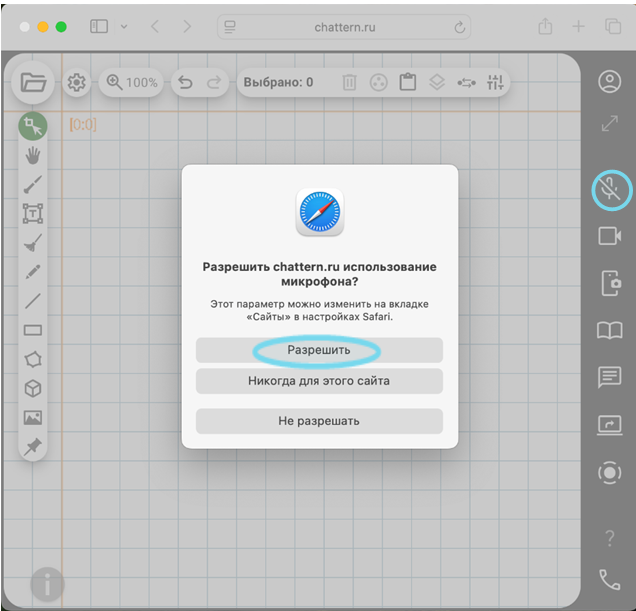Image resolution: width=636 pixels, height=611 pixels.
Task: Click the Разрешить button to allow microphone
Action: (318, 350)
